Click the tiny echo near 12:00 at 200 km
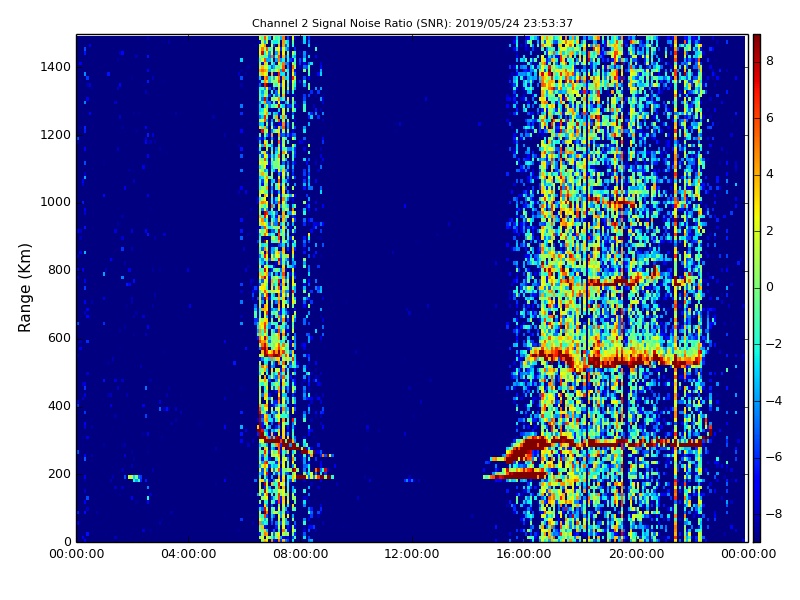The width and height of the screenshot is (800, 600). coord(409,480)
